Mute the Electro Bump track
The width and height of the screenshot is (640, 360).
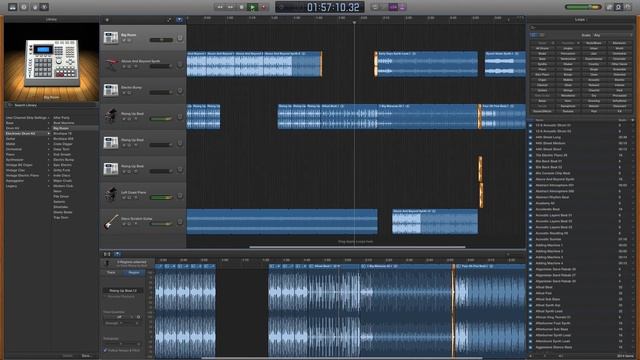(x=124, y=93)
